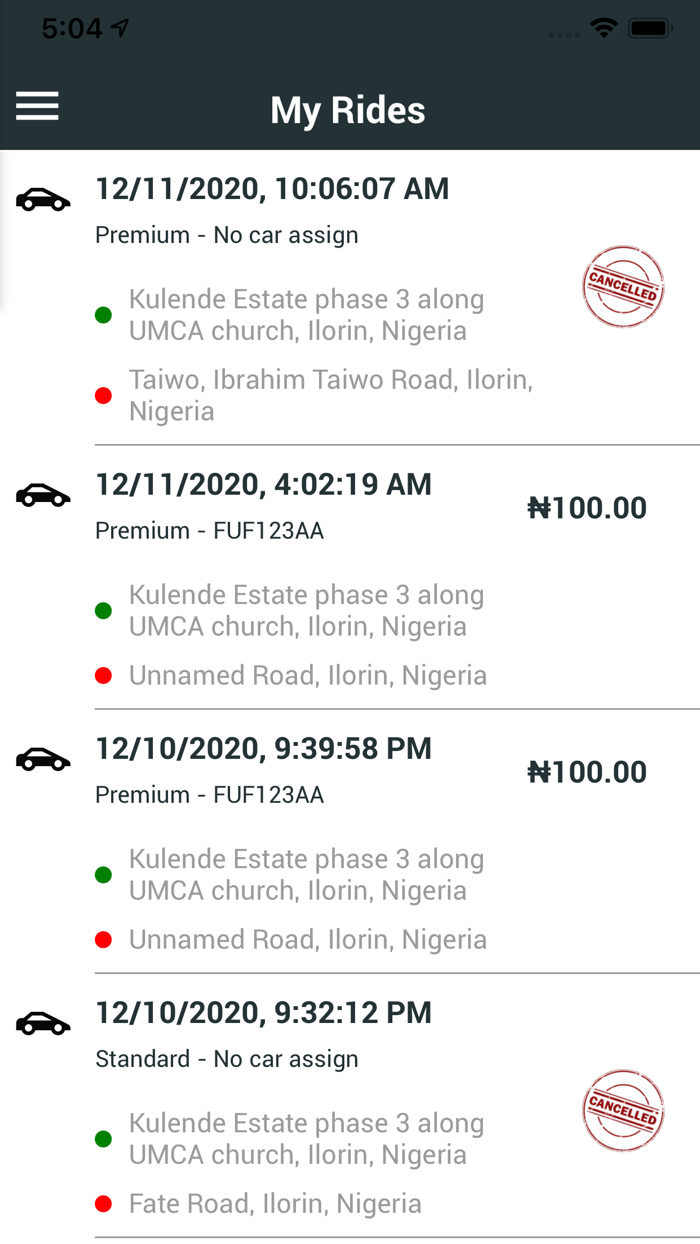
Task: Select ride dated 12/10/2020, 9:32:12 PM
Action: [x=263, y=1012]
